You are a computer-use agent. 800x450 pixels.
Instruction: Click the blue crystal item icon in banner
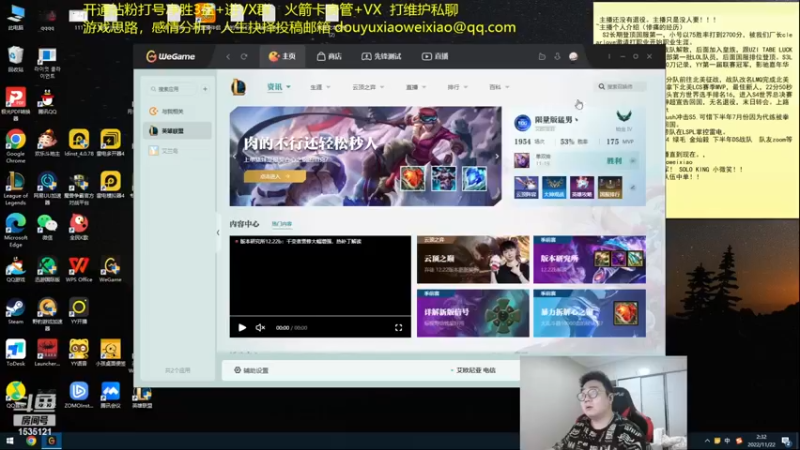pyautogui.click(x=474, y=179)
